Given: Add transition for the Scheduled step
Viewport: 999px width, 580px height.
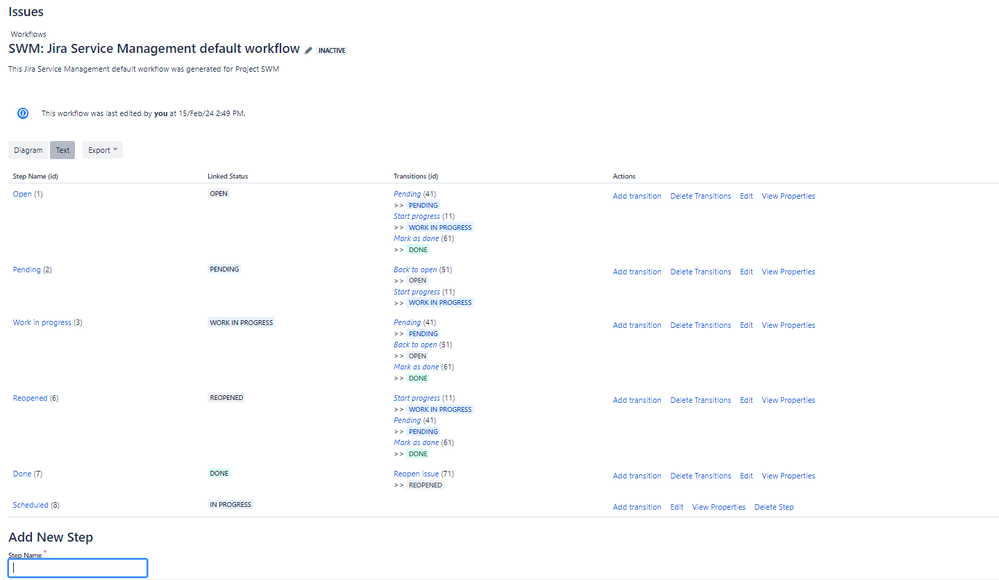Looking at the screenshot, I should point(637,507).
